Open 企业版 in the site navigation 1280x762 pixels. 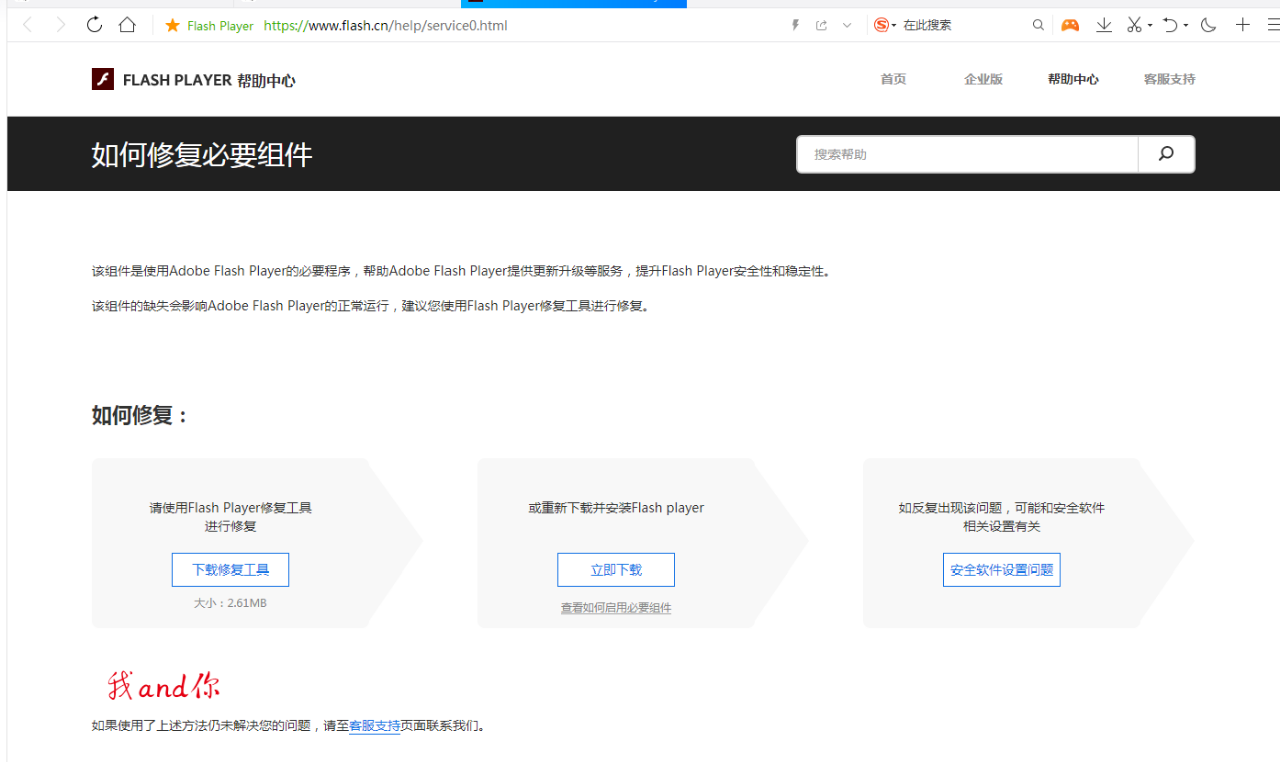click(x=983, y=79)
